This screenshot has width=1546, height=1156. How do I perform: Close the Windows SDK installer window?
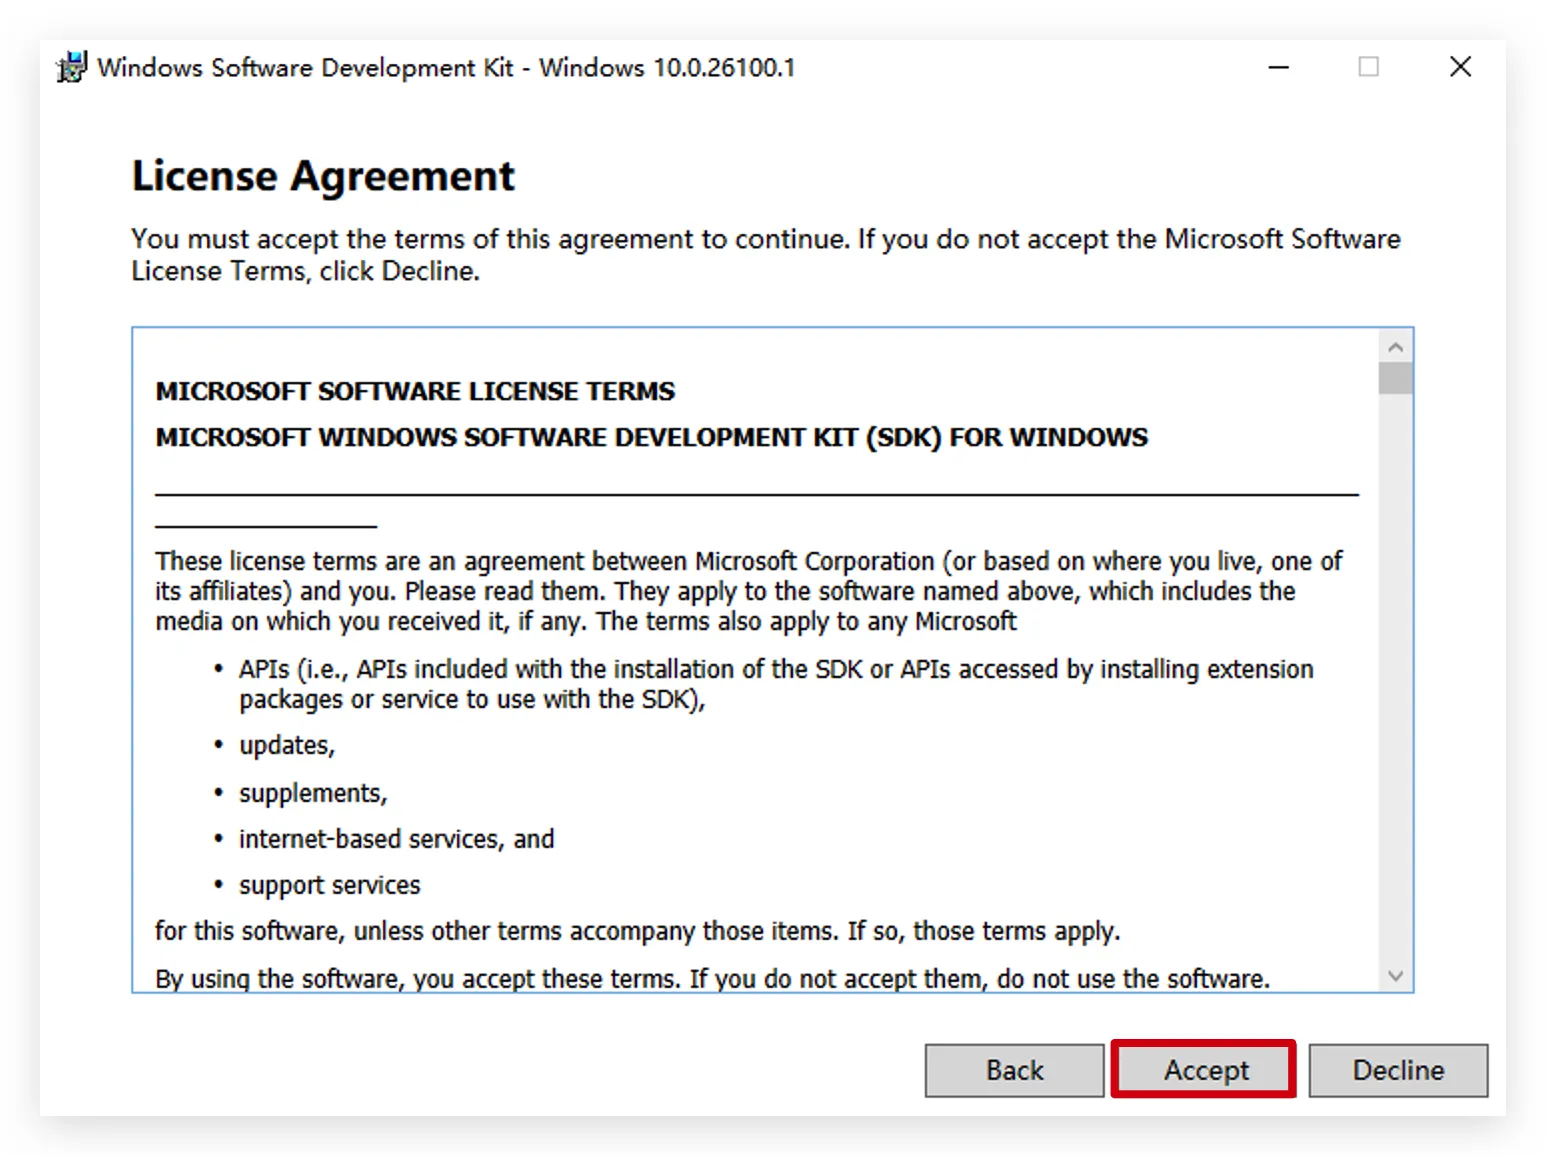[x=1460, y=67]
